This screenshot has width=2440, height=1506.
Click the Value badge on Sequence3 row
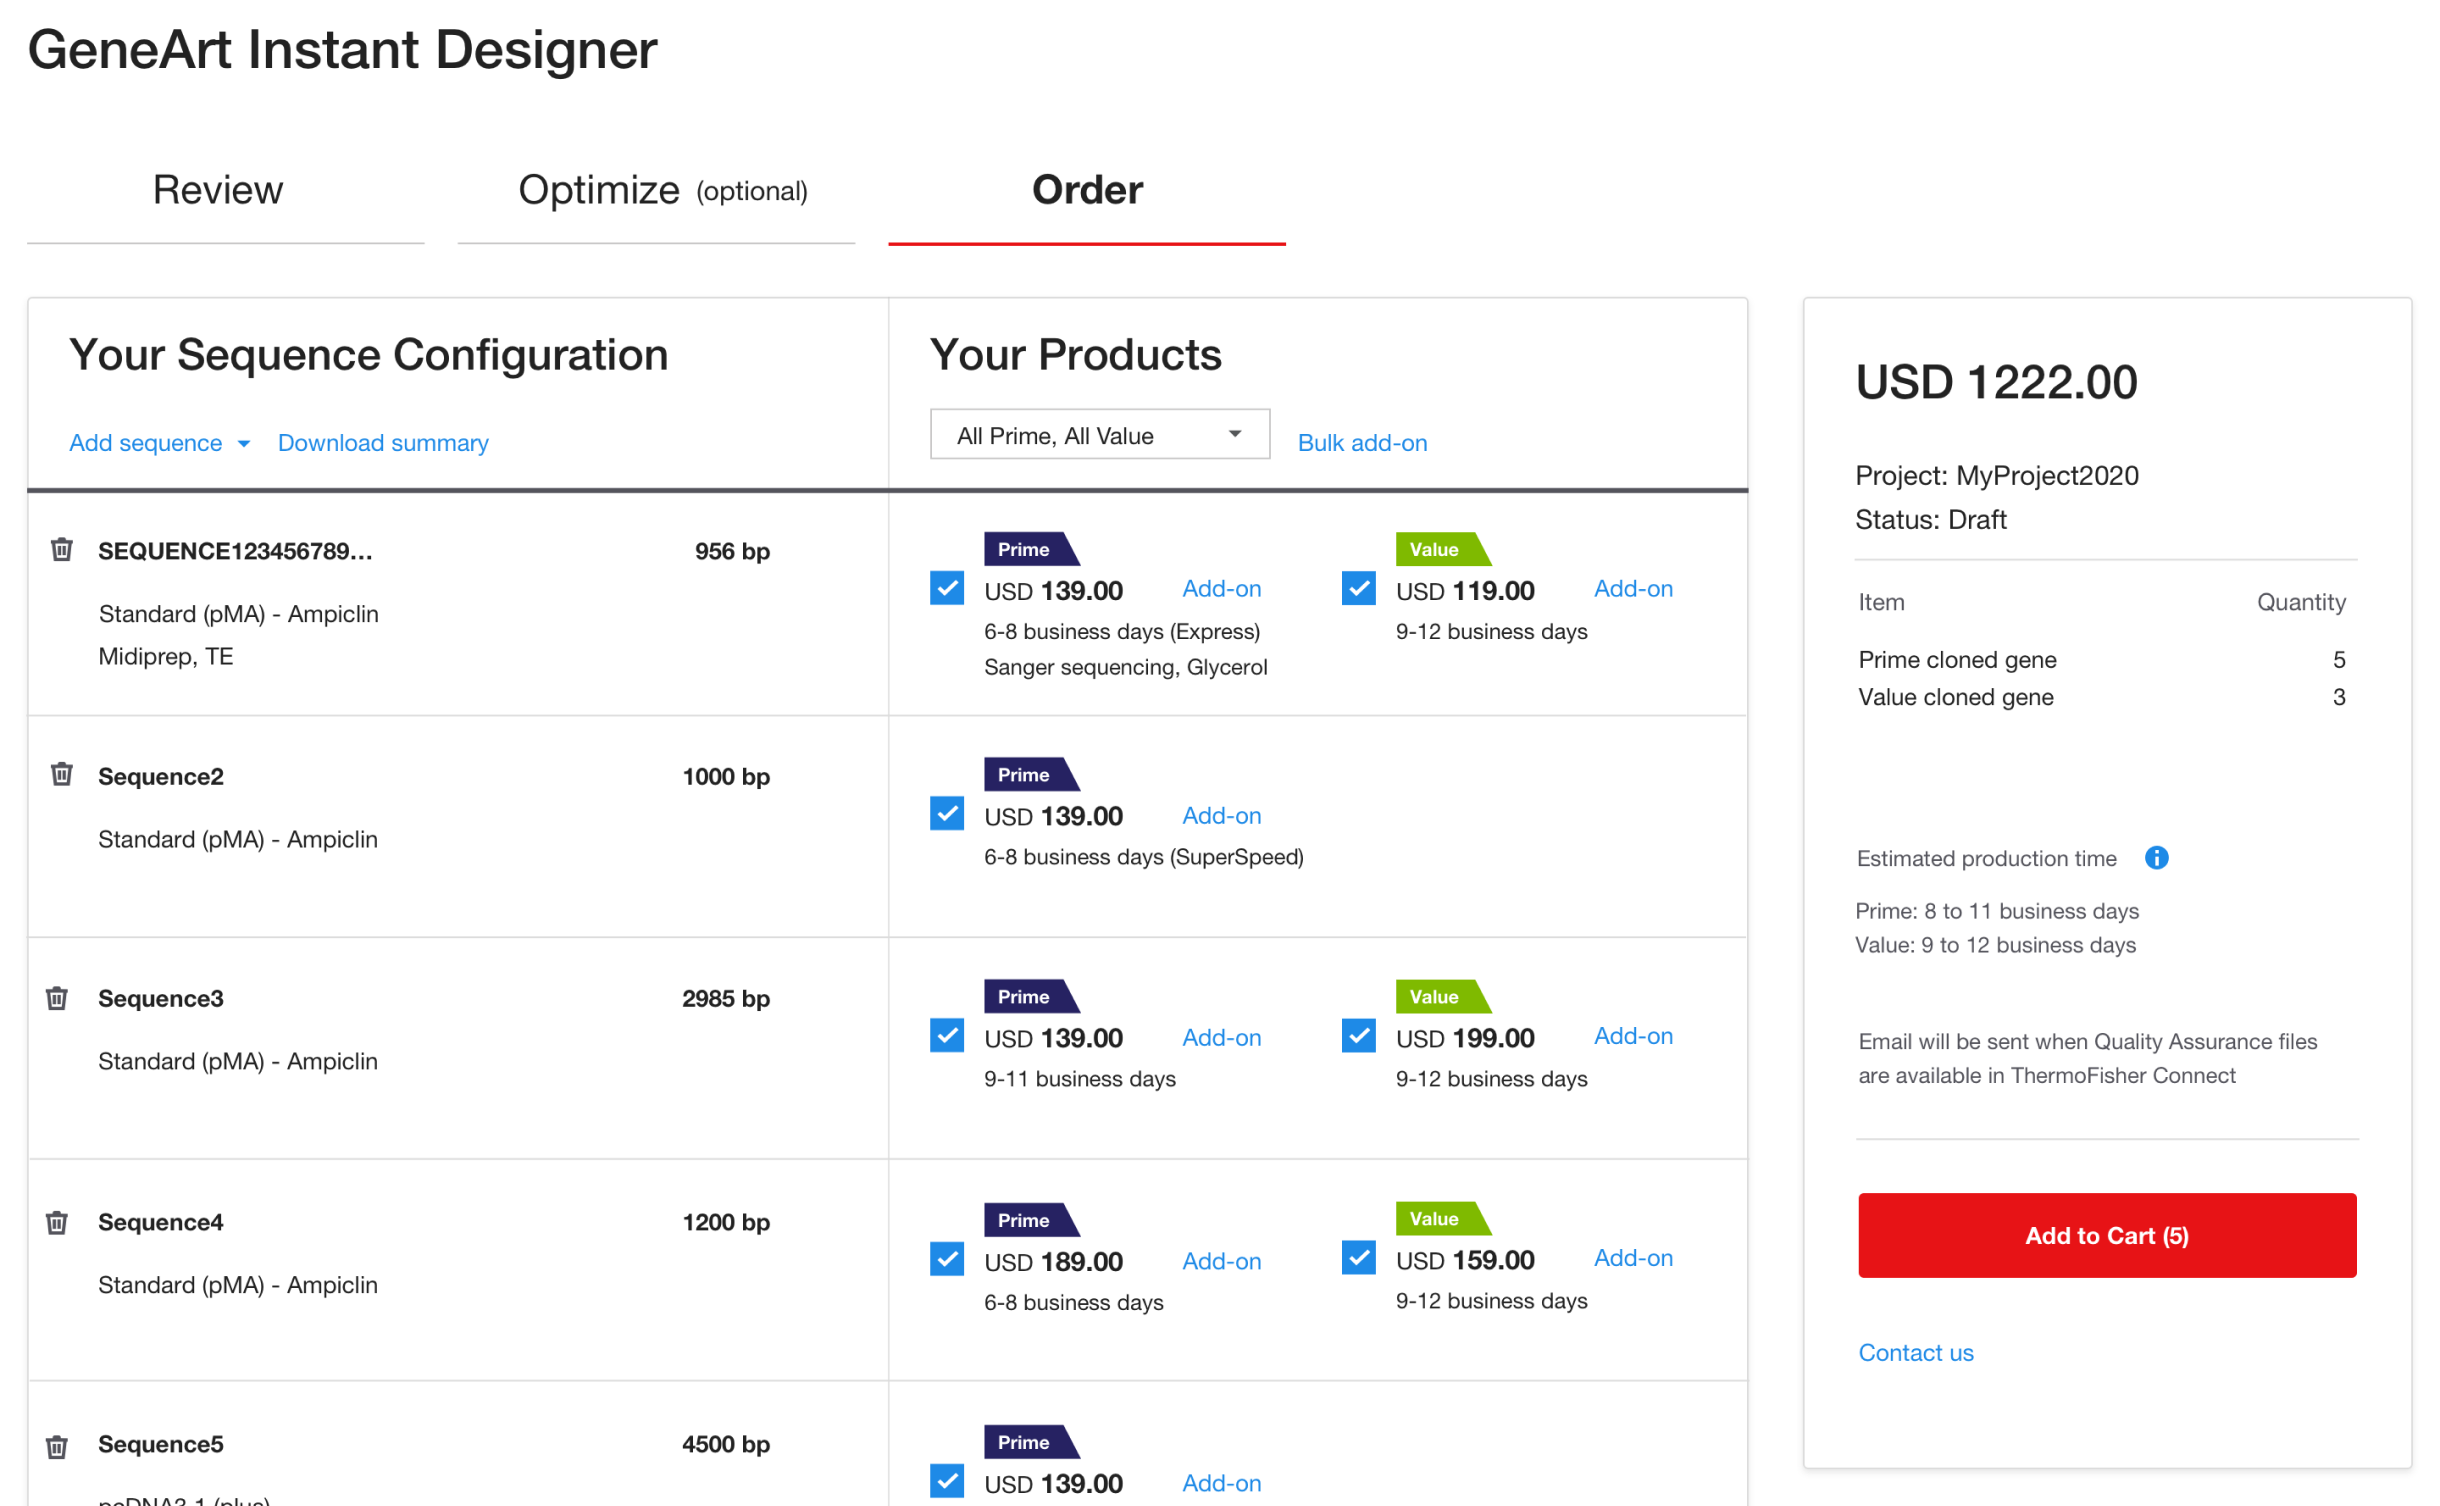pyautogui.click(x=1443, y=996)
